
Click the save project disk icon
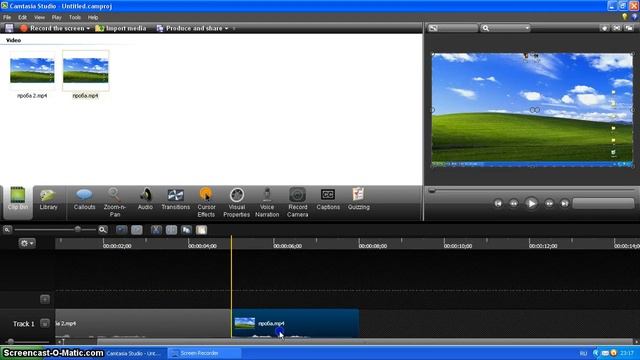9,28
